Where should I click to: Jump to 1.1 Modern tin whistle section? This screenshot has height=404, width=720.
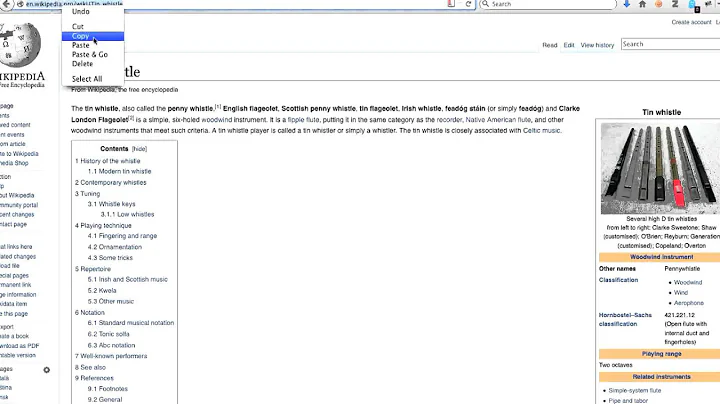[x=119, y=171]
